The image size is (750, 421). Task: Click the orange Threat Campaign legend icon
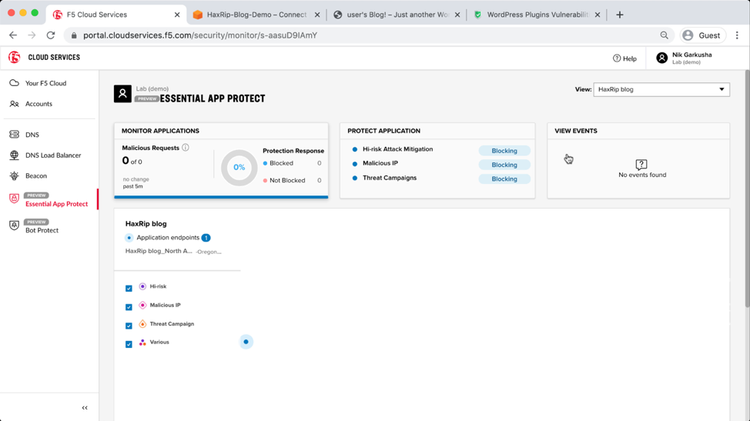tap(143, 324)
